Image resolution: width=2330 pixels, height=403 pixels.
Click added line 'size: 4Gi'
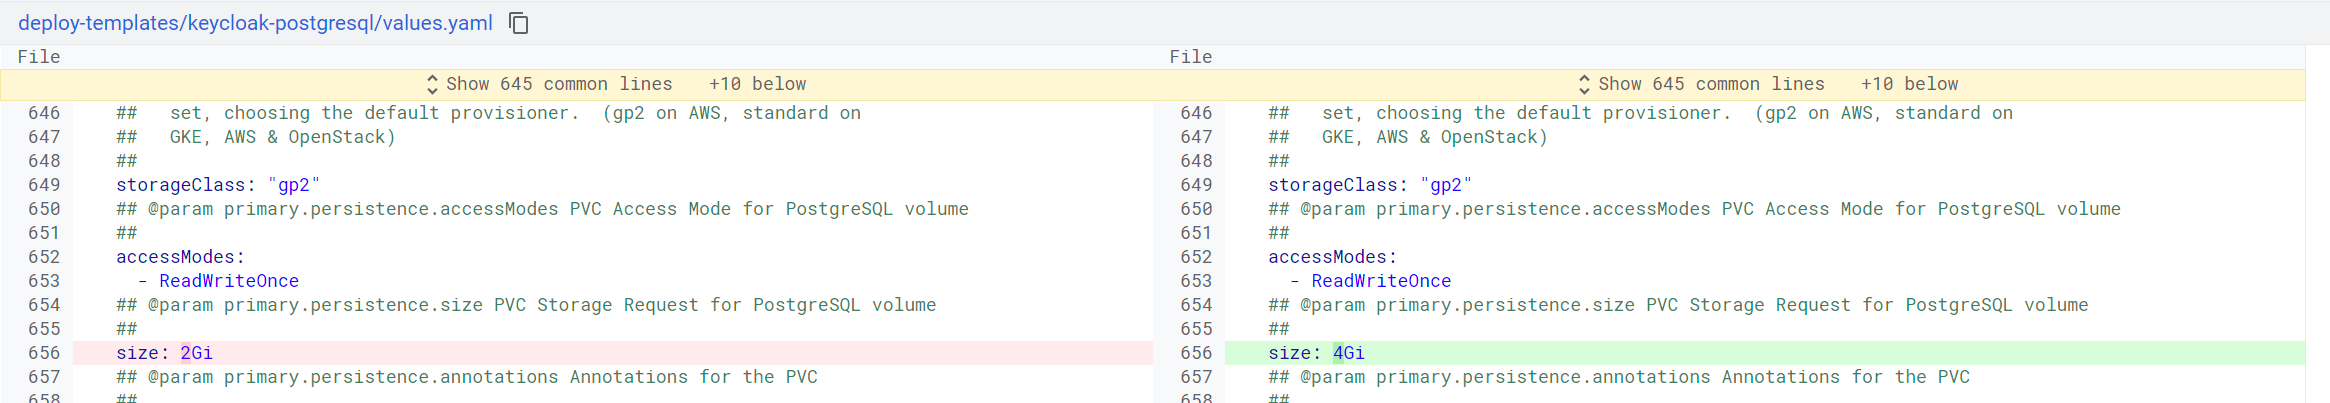[x=1765, y=353]
